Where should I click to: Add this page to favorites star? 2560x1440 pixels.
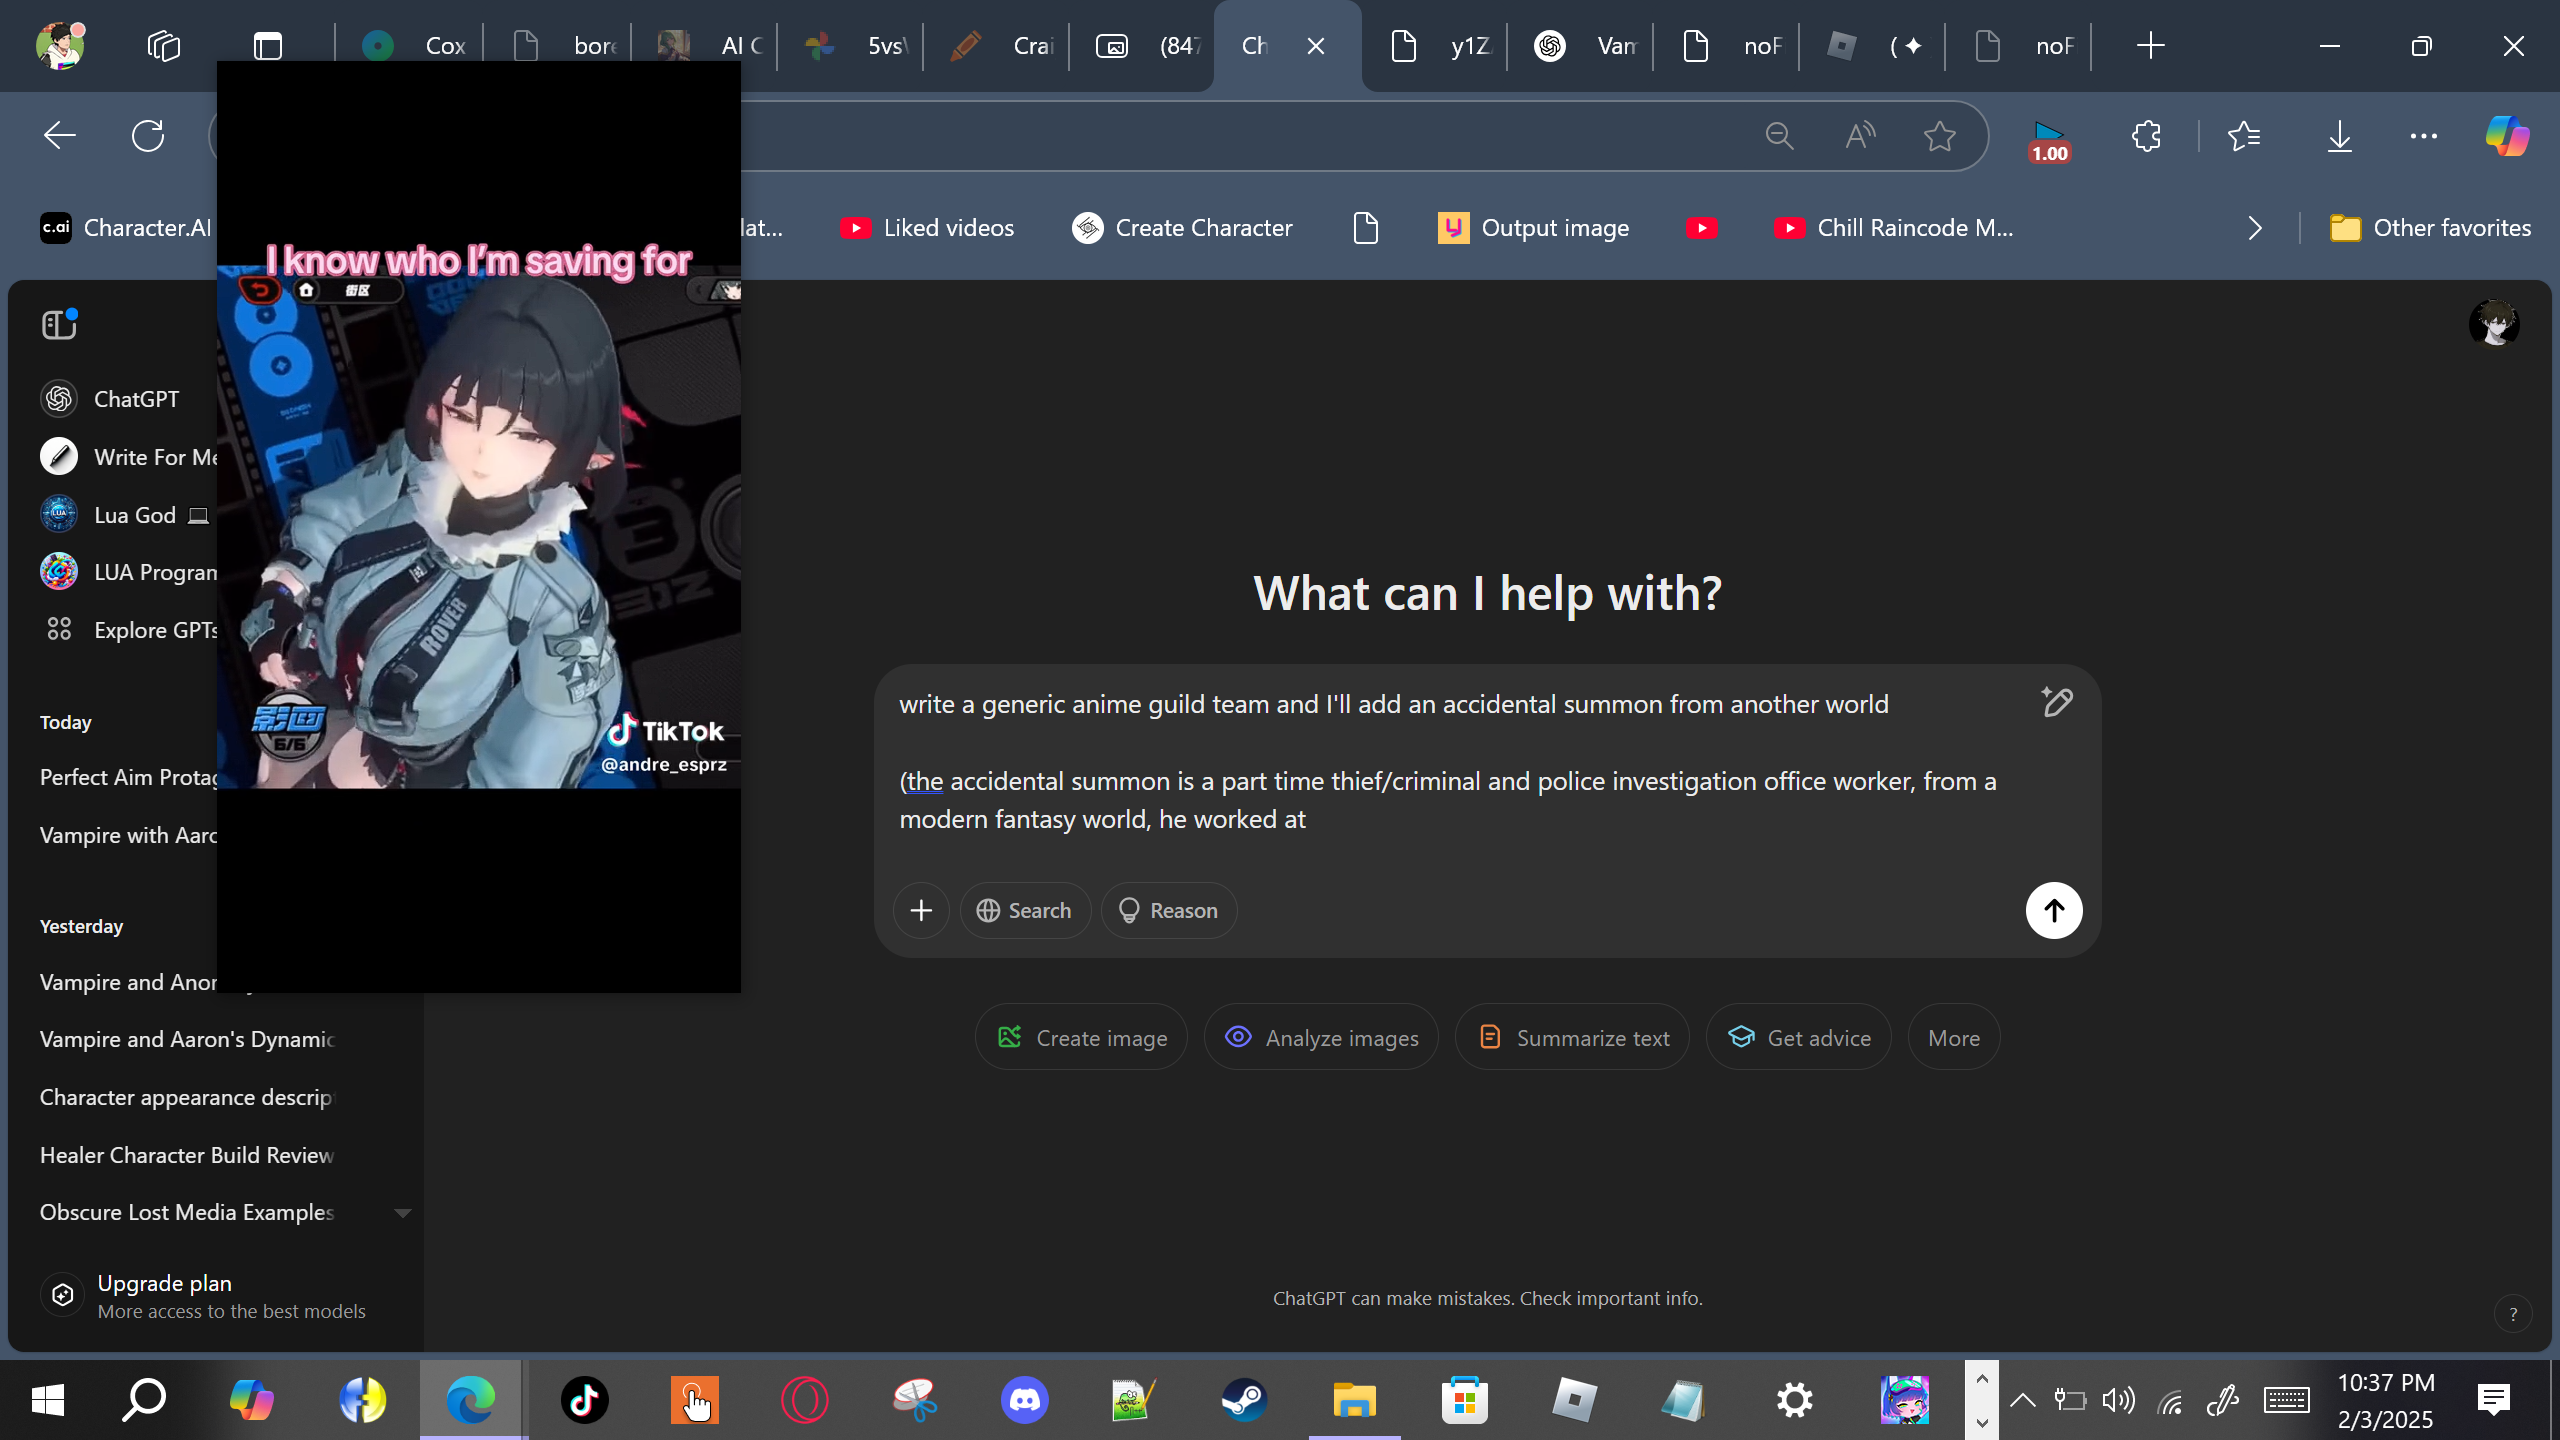pos(1940,136)
